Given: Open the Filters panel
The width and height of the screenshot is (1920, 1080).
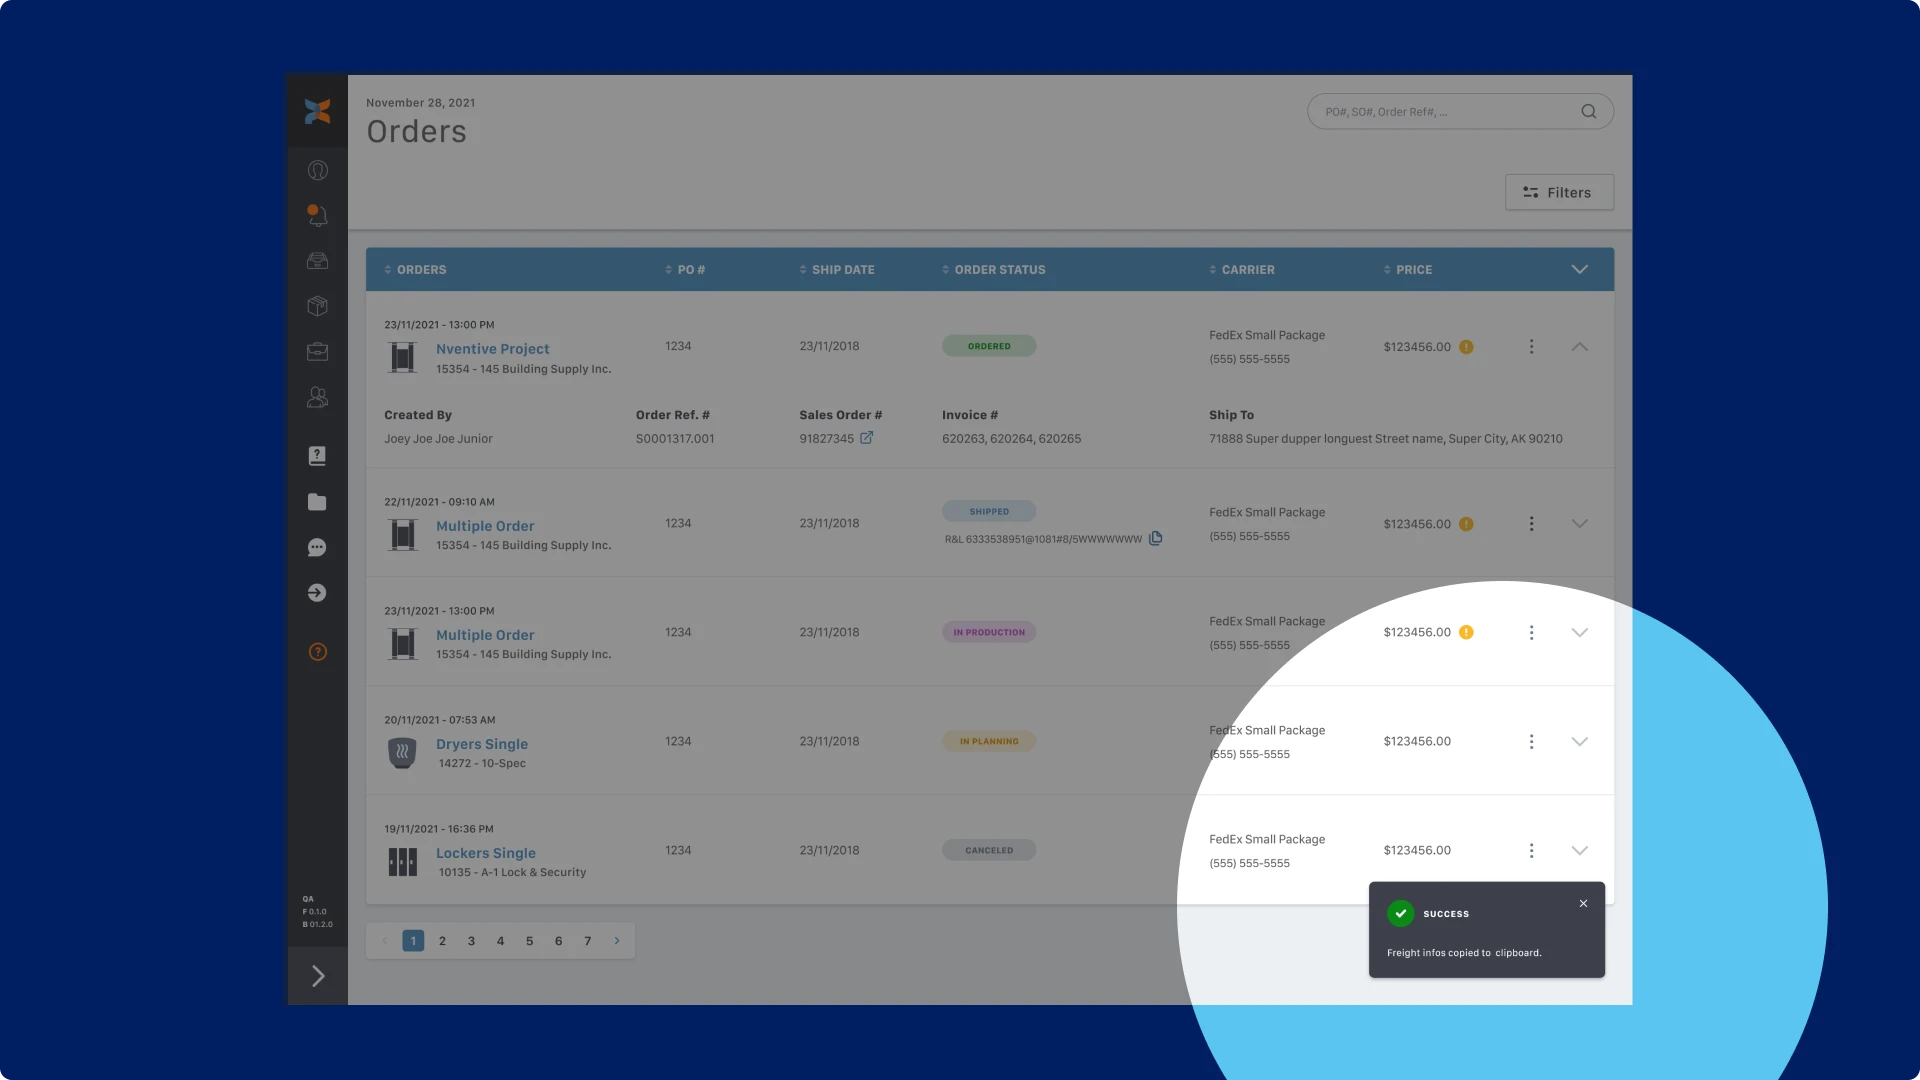Looking at the screenshot, I should tap(1559, 193).
